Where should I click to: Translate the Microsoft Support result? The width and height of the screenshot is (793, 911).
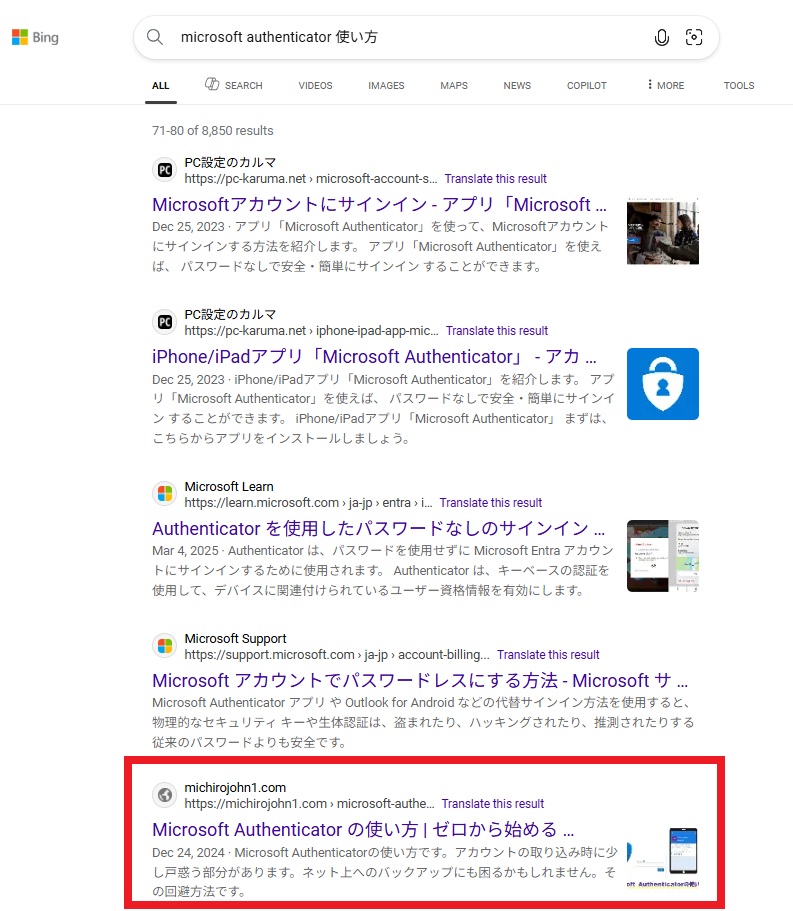pyautogui.click(x=548, y=655)
